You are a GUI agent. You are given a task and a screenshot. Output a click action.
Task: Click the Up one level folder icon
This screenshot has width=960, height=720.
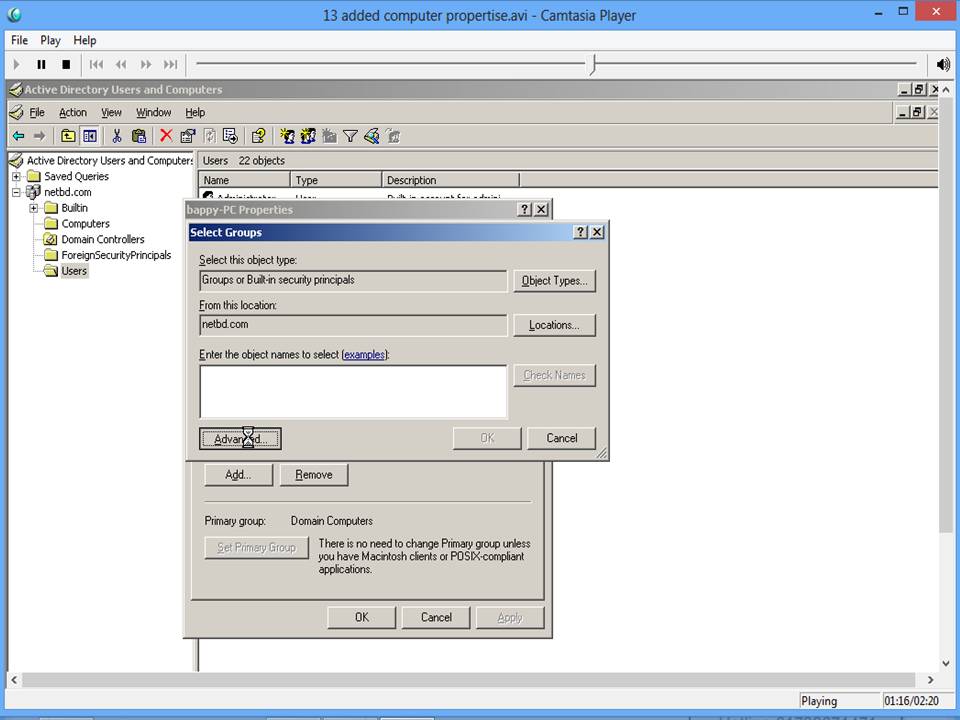(x=68, y=136)
